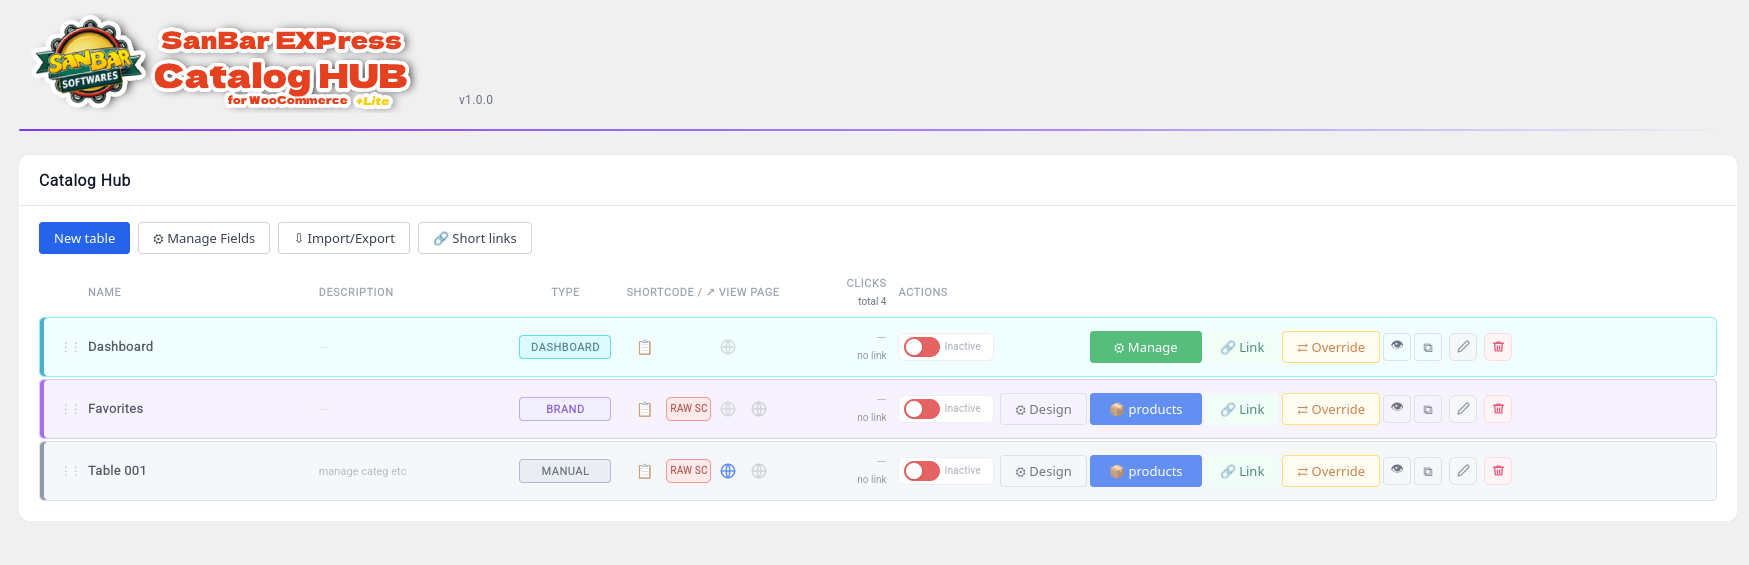Screen dimensions: 1749x565
Task: Edit Table 001 with pencil icon
Action: click(1463, 471)
